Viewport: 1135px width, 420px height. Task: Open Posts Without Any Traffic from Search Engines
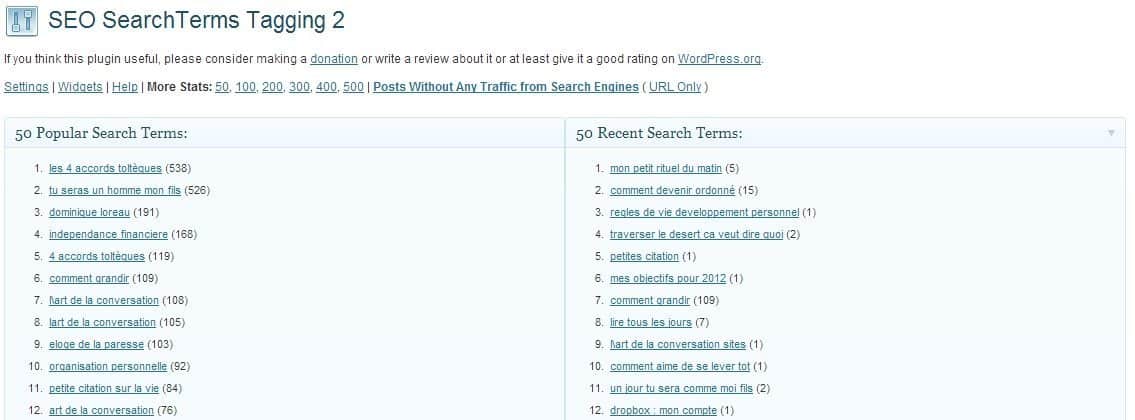pos(506,87)
